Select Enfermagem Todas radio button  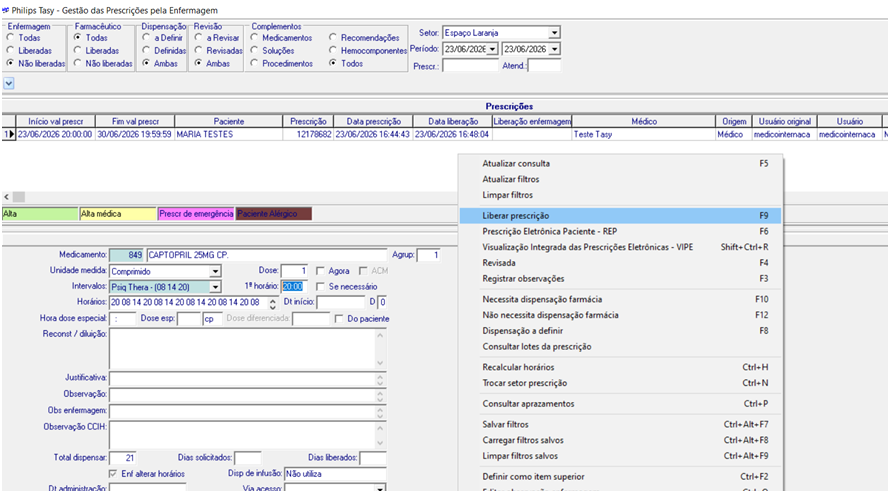coord(10,37)
